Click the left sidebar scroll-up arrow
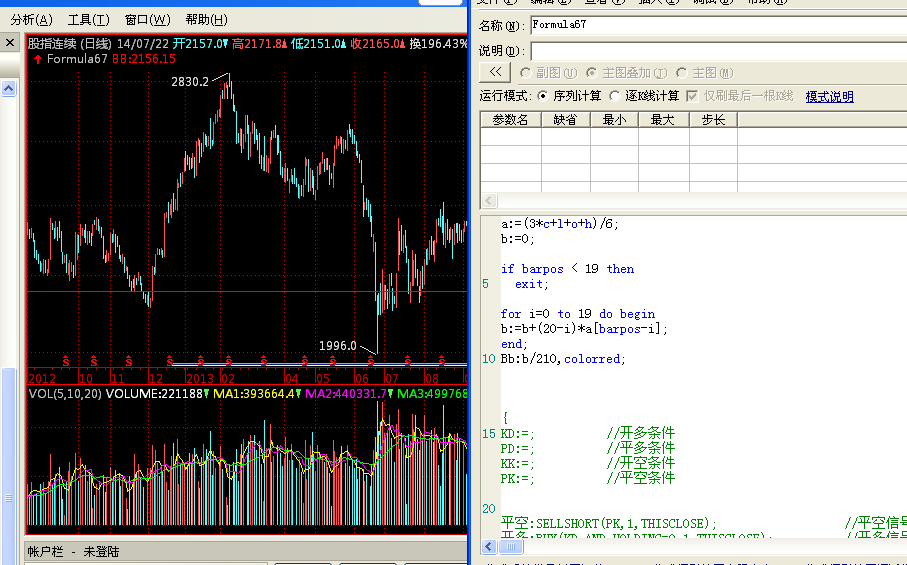Viewport: 907px width, 565px height. point(9,88)
